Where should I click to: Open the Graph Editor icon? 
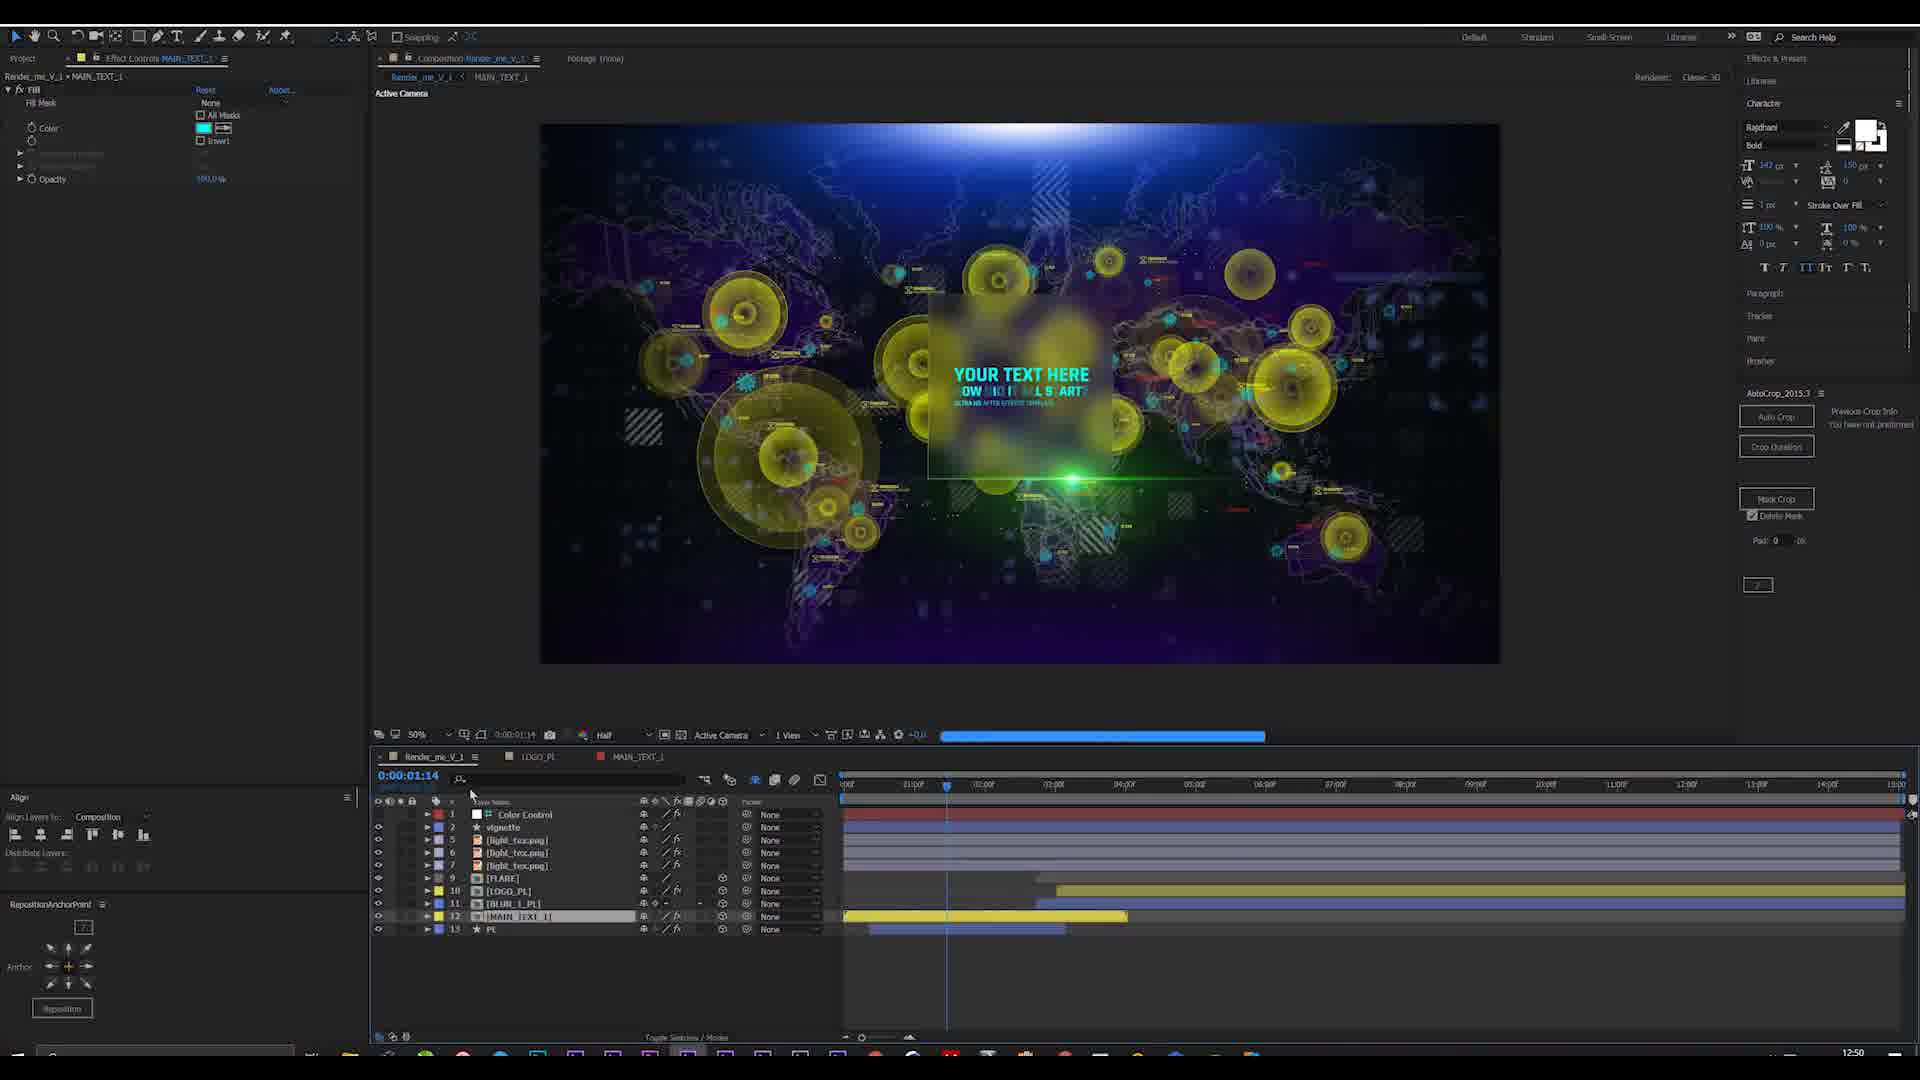820,780
